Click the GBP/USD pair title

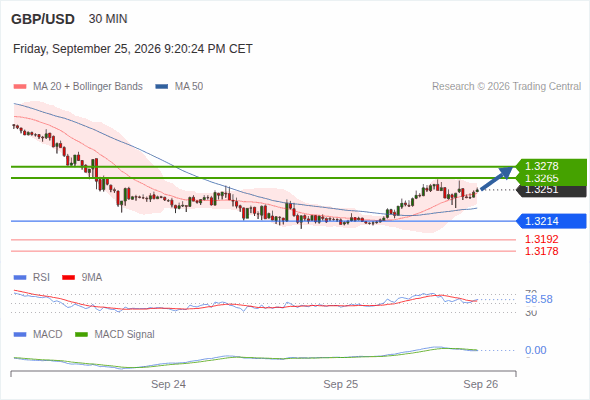click(43, 19)
